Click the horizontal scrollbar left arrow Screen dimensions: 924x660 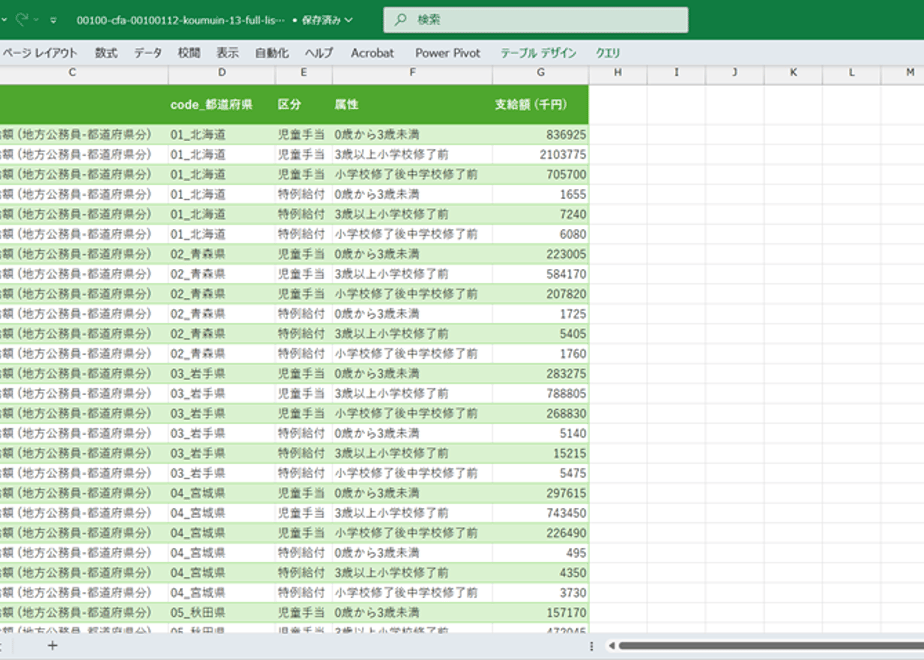[612, 646]
